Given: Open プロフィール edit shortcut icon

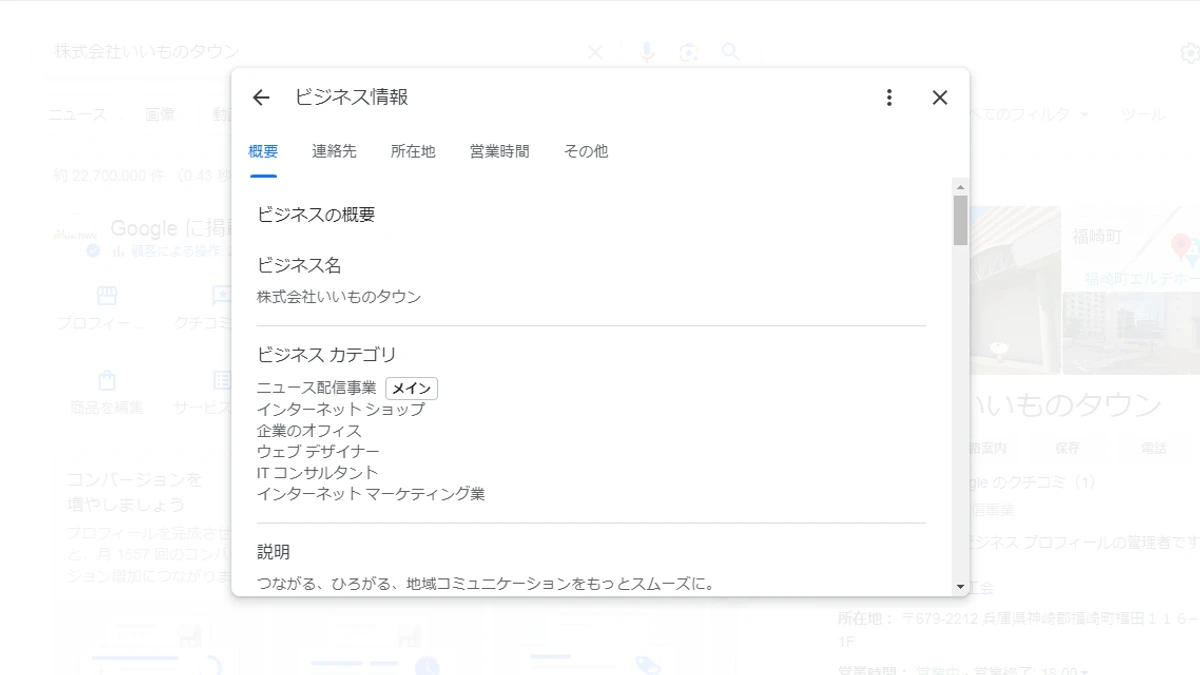Looking at the screenshot, I should tap(107, 296).
